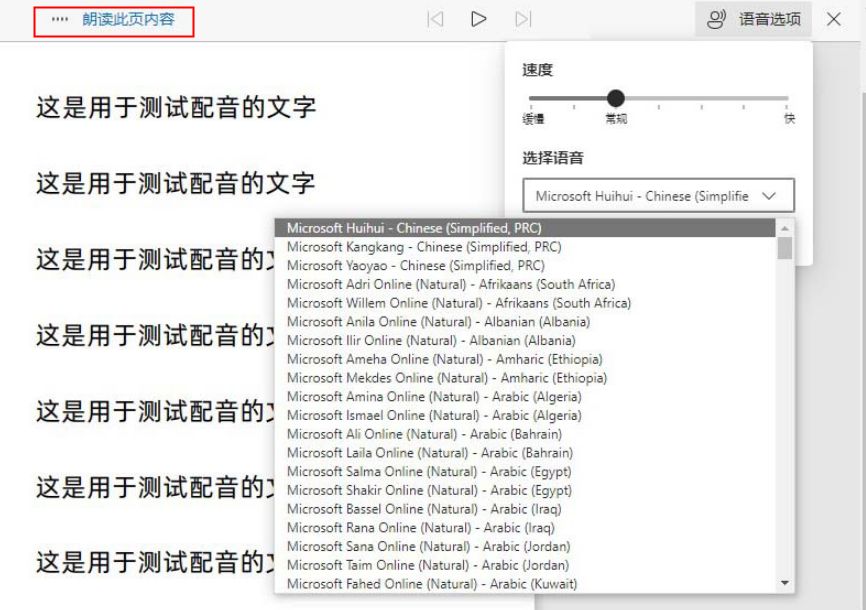866x610 pixels.
Task: Click voice list scroll down arrow
Action: coord(785,583)
